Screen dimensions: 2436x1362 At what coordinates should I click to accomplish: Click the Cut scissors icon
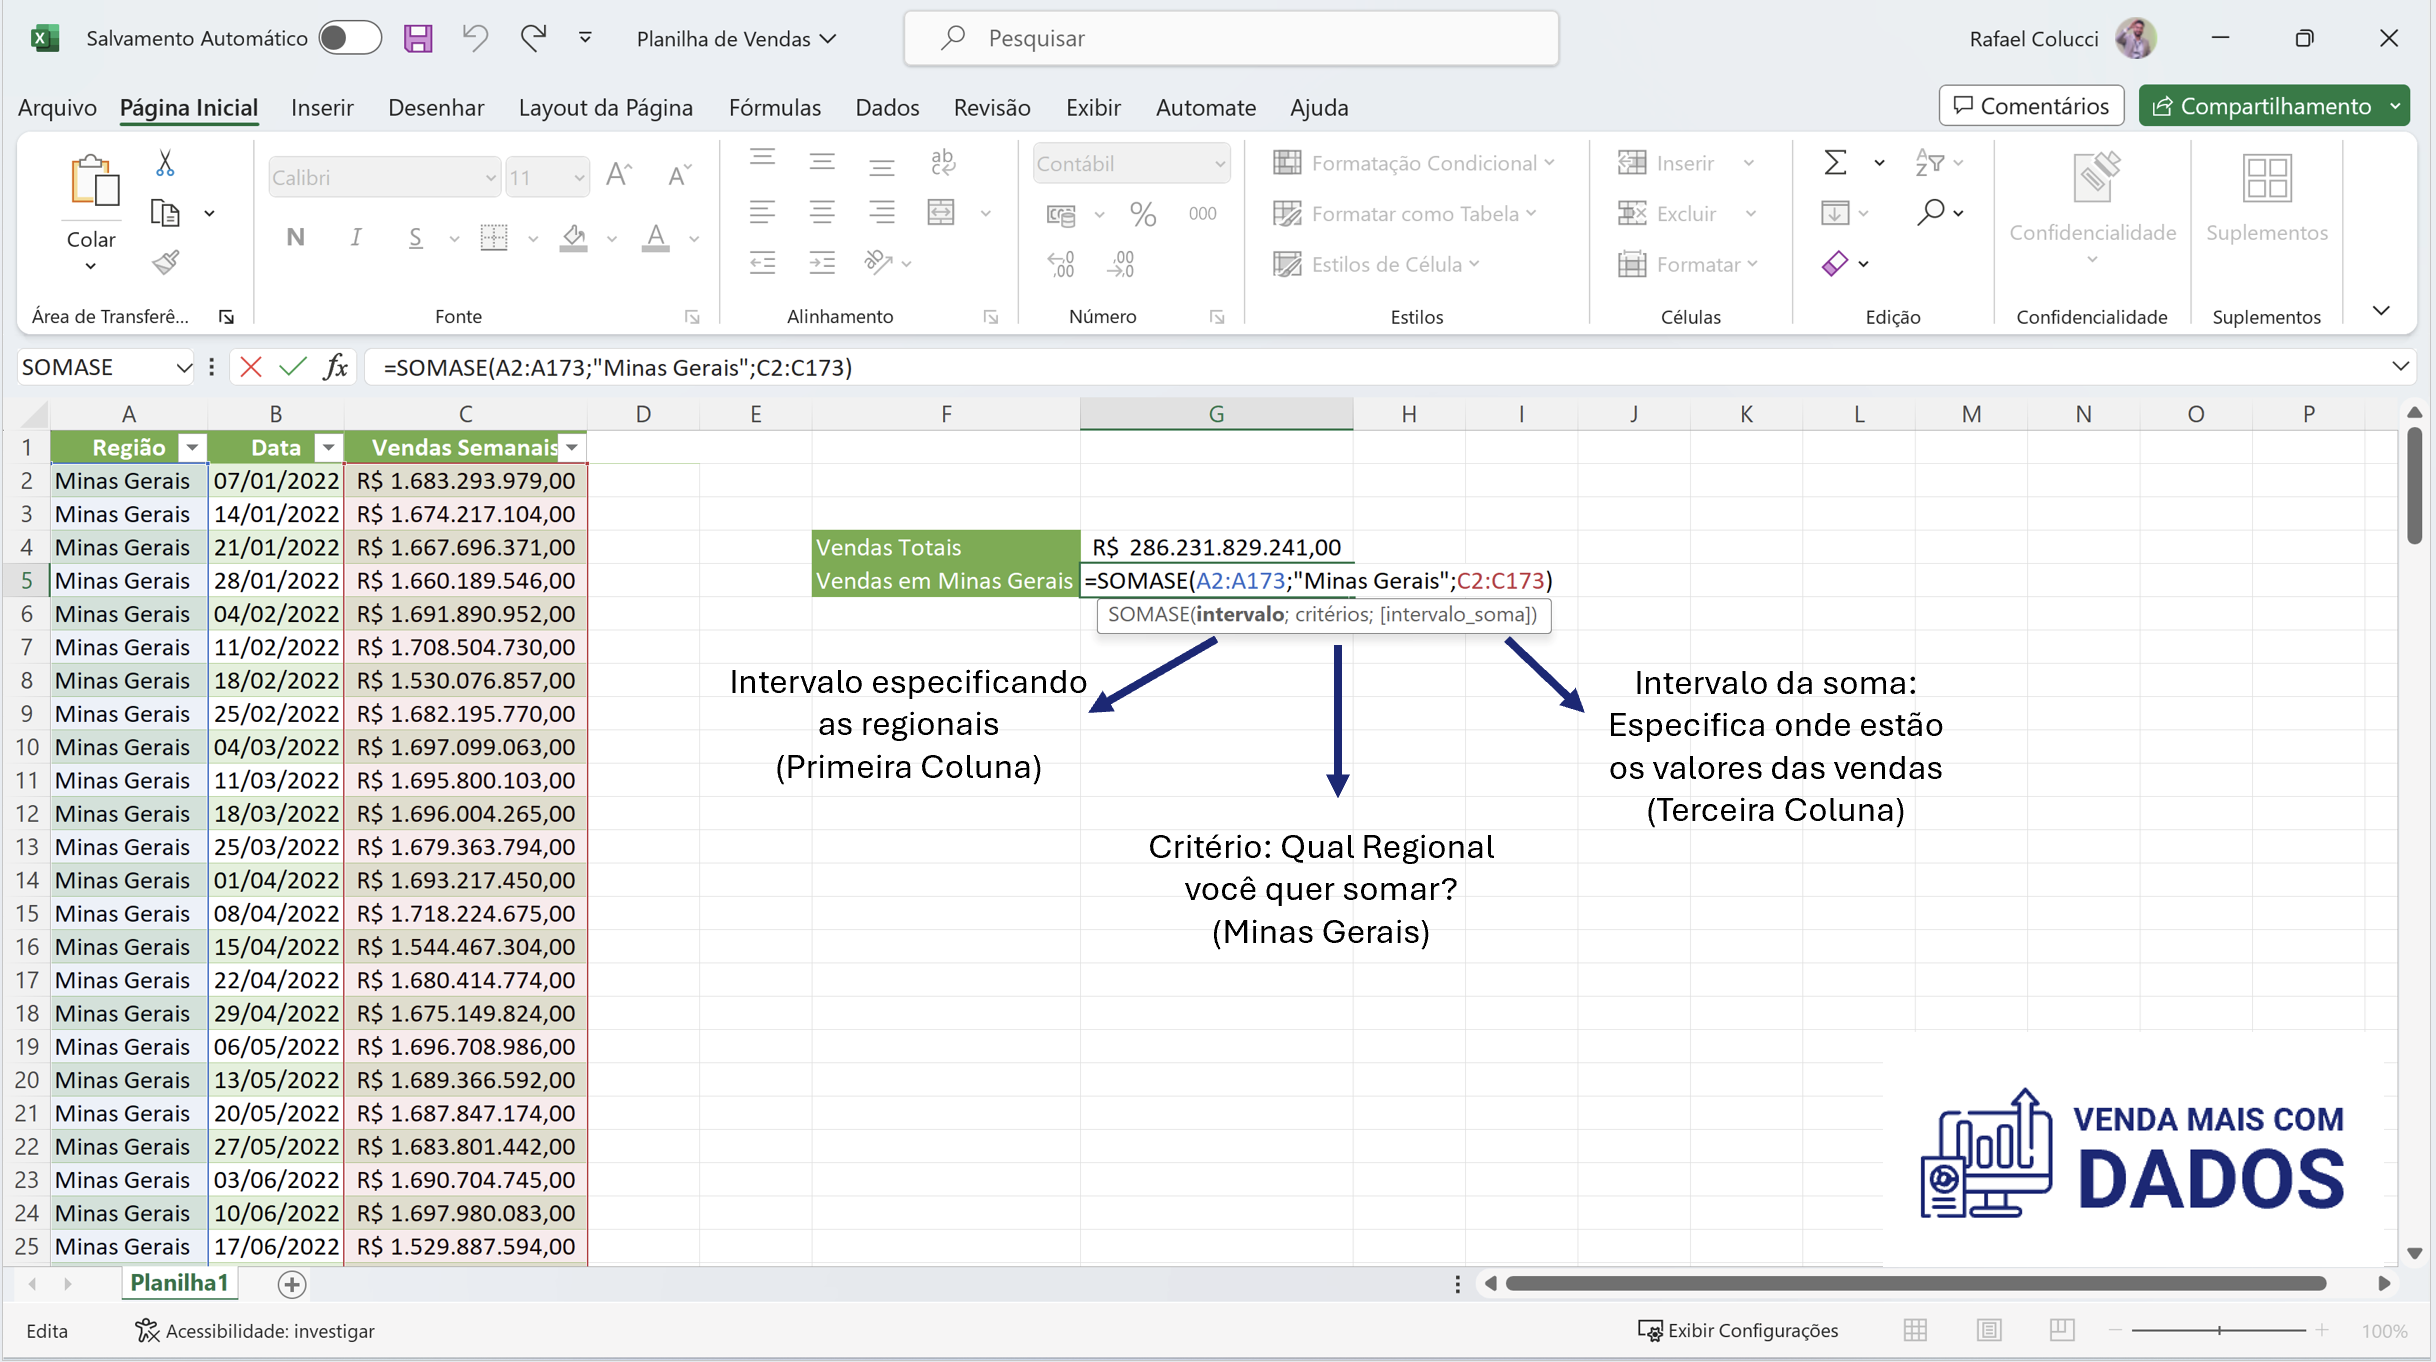(165, 163)
